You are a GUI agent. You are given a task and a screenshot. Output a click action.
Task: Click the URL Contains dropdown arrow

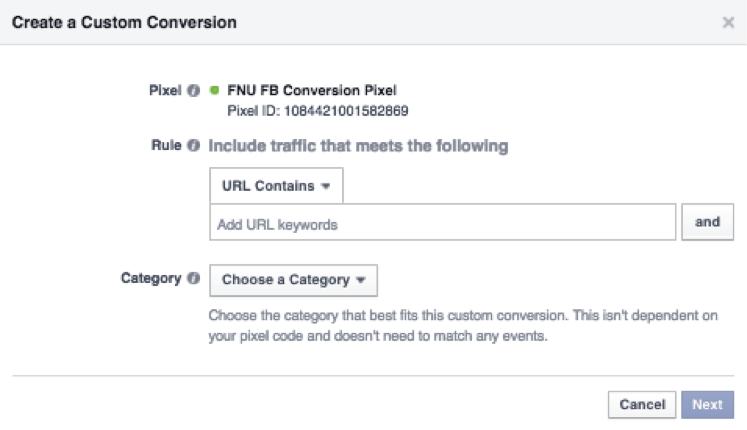[x=326, y=186]
